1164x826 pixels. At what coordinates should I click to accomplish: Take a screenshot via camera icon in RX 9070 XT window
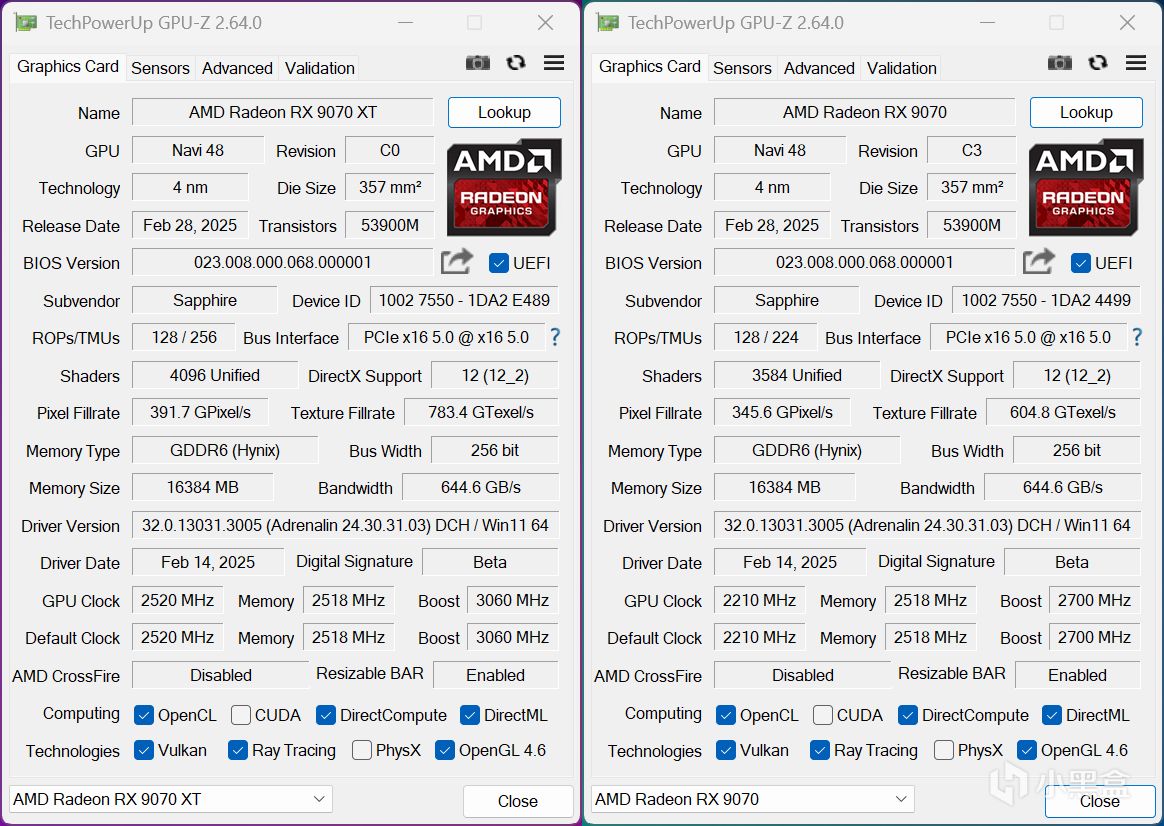pyautogui.click(x=478, y=63)
